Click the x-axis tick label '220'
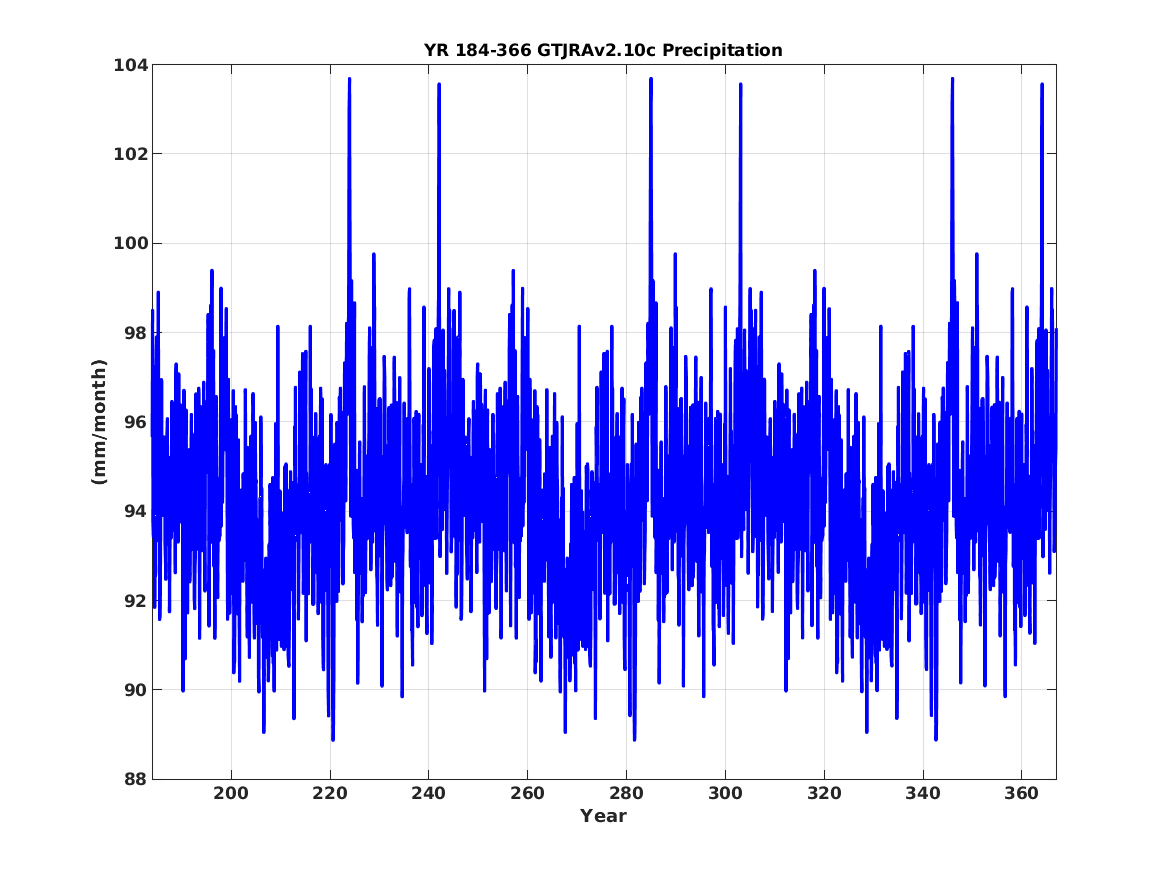This screenshot has width=1167, height=875. 330,794
